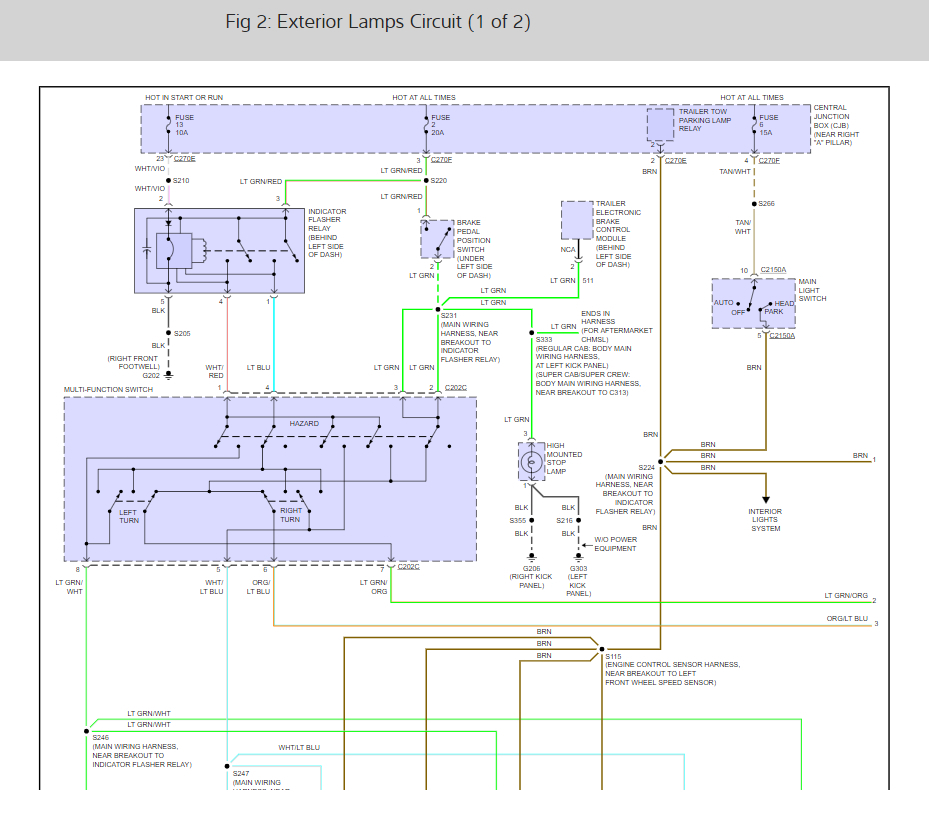Select the Trailer Tow Parking Lamp Relay box
Viewport: 929px width, 817px height.
pyautogui.click(x=660, y=124)
